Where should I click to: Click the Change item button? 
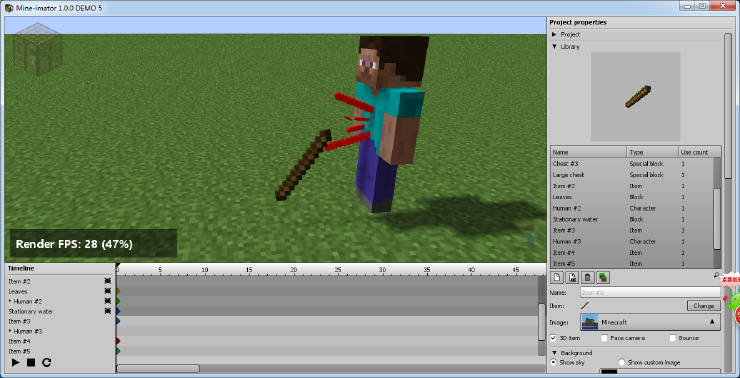704,306
